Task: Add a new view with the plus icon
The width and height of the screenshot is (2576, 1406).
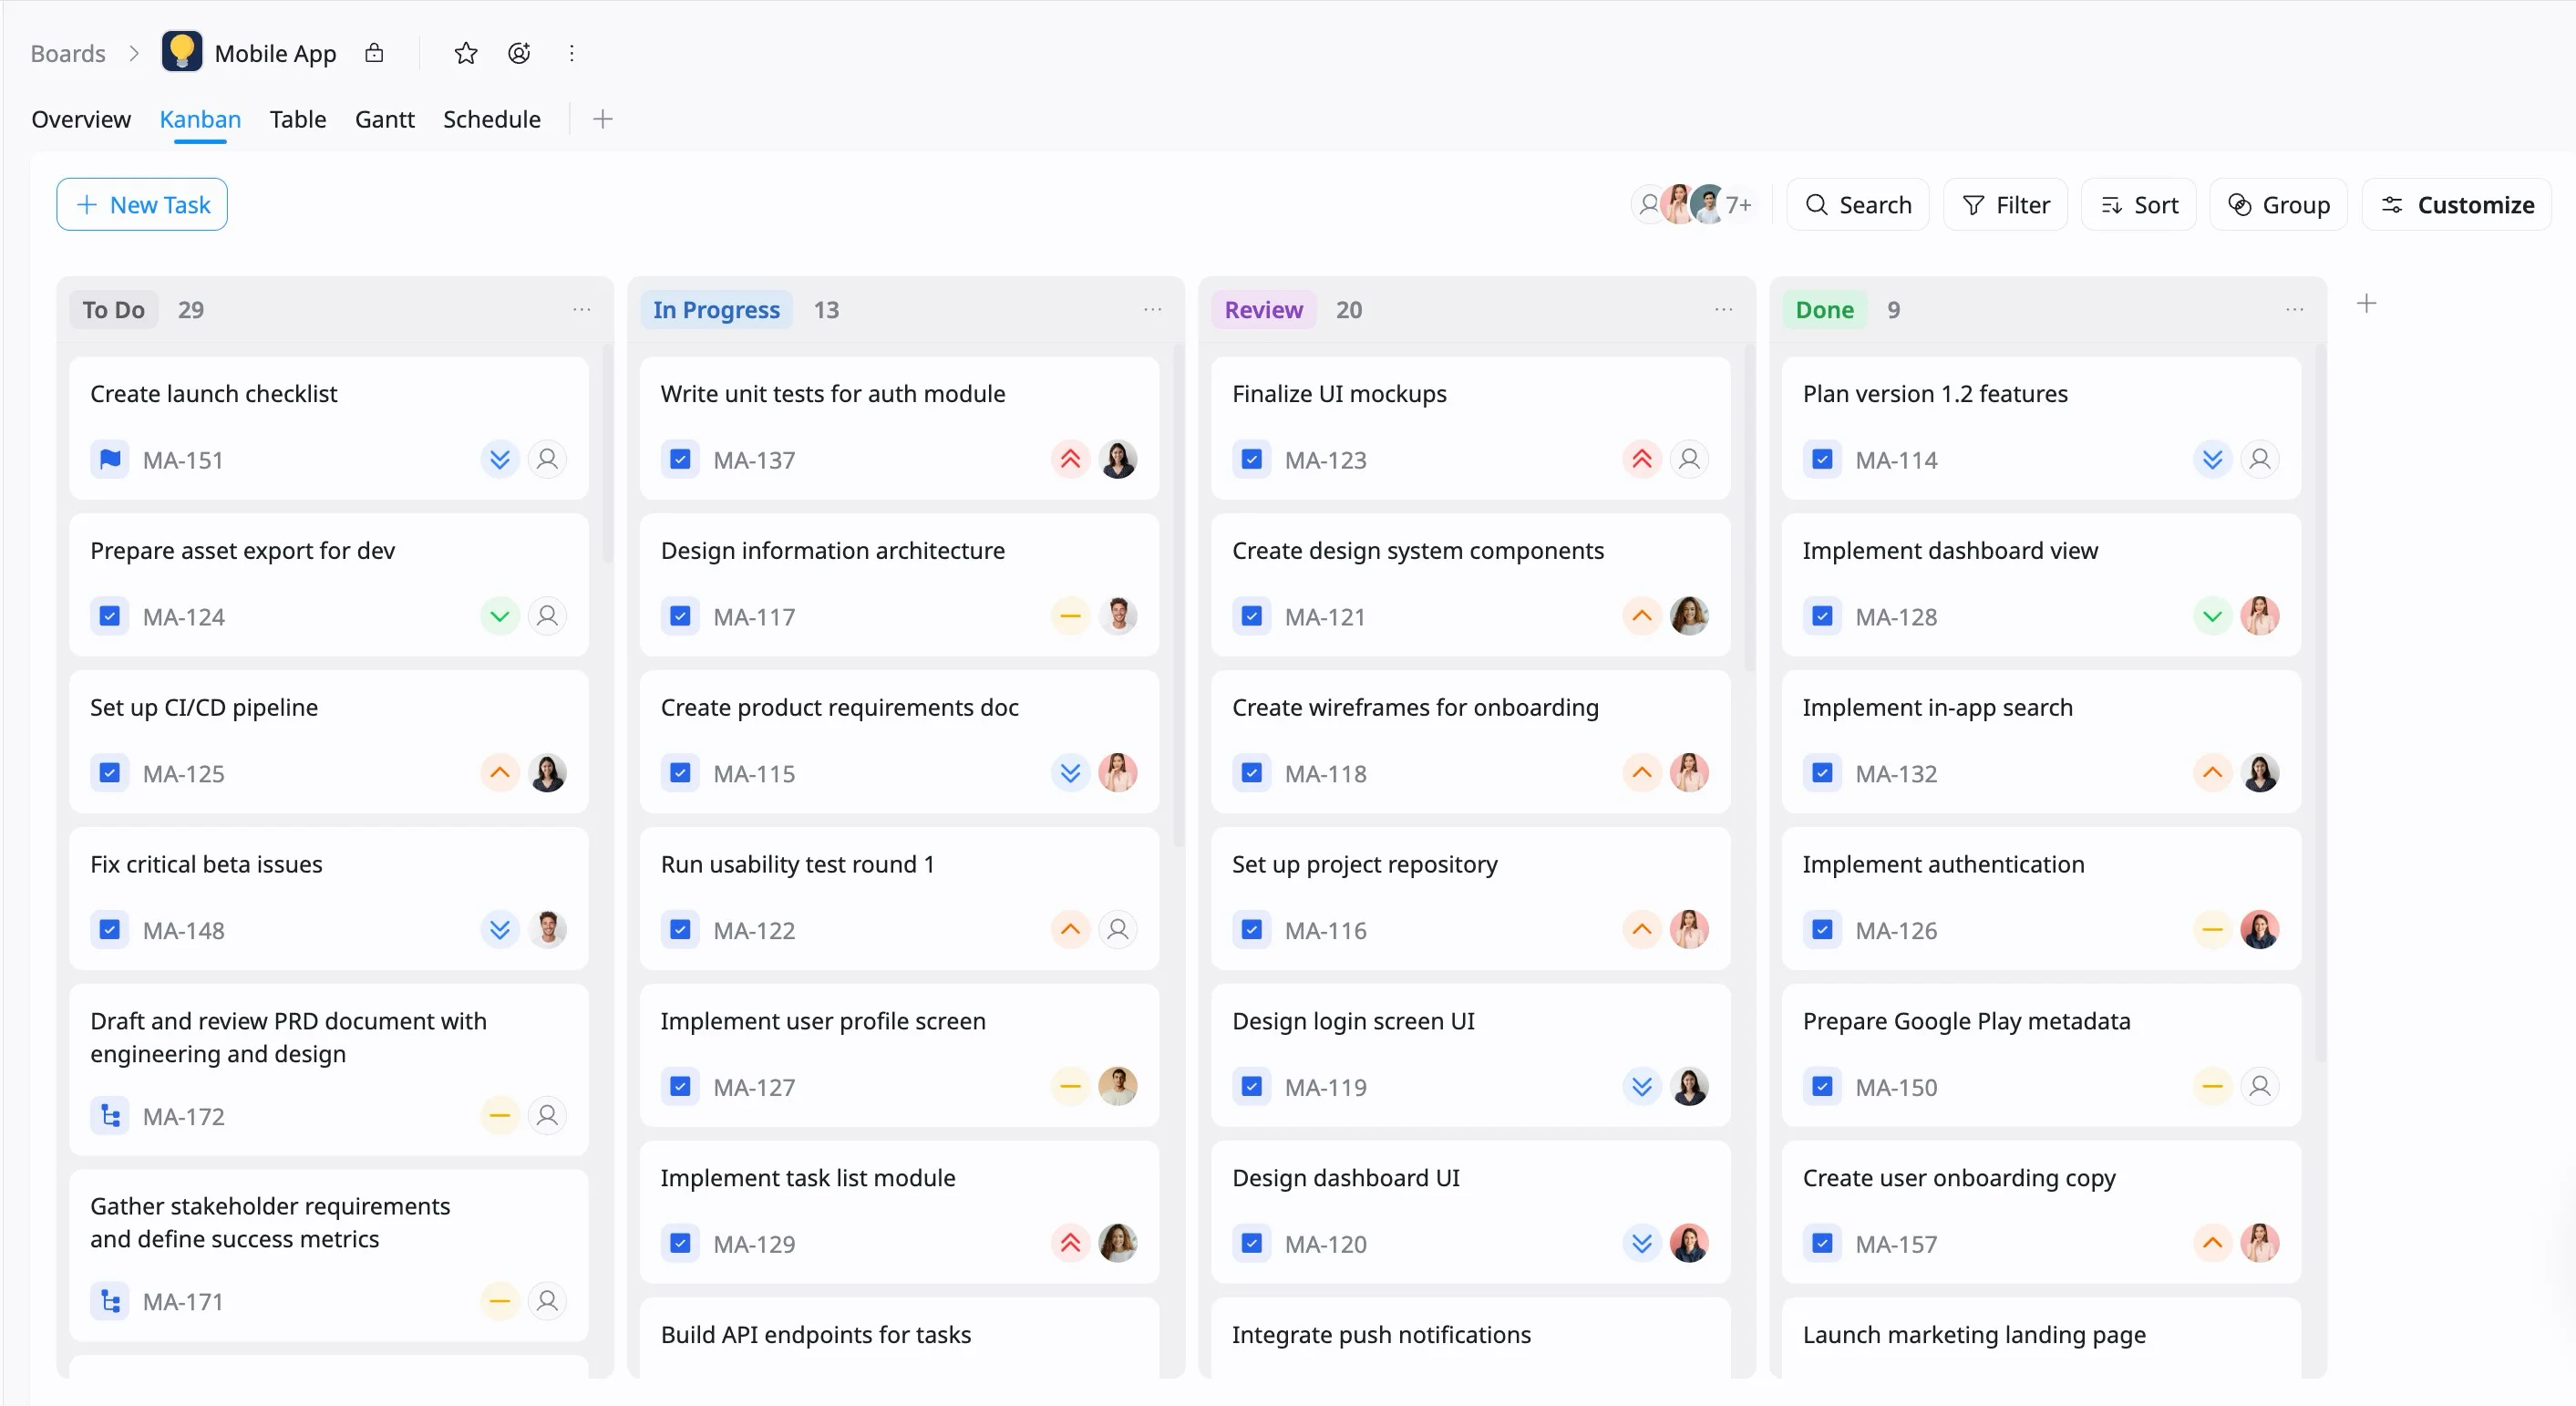Action: 602,119
